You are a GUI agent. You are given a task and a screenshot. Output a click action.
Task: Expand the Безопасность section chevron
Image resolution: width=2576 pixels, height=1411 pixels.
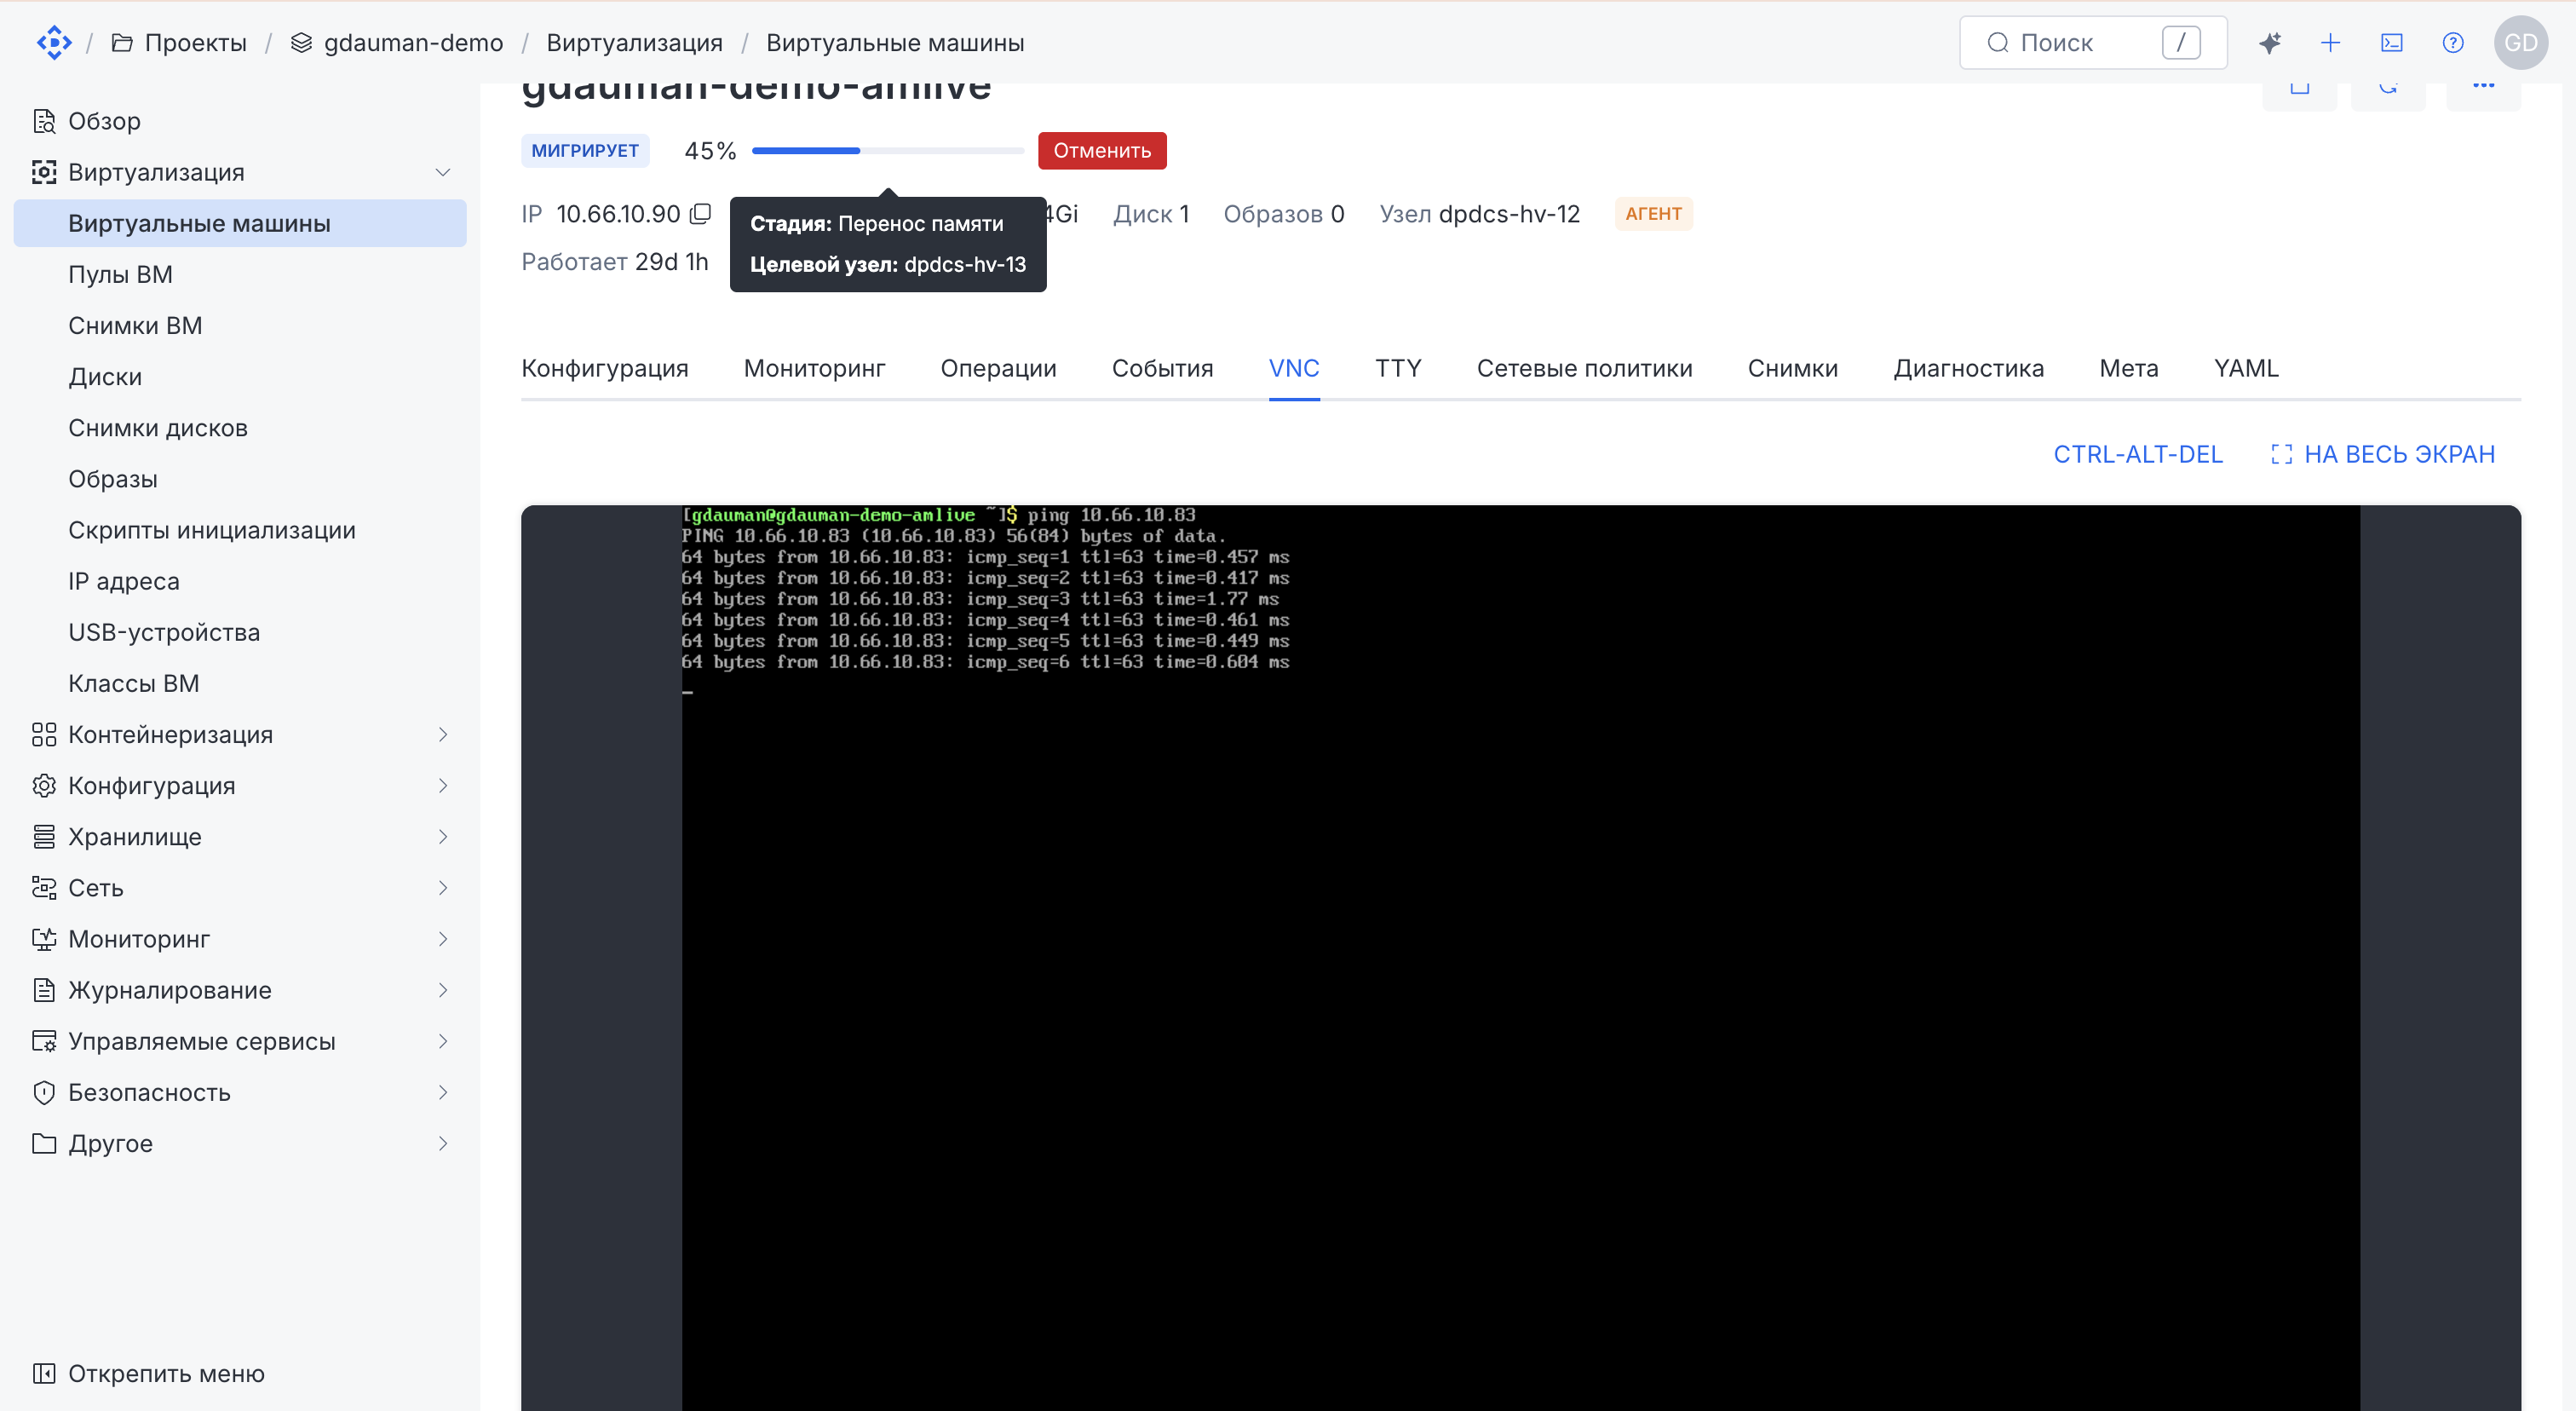(442, 1092)
